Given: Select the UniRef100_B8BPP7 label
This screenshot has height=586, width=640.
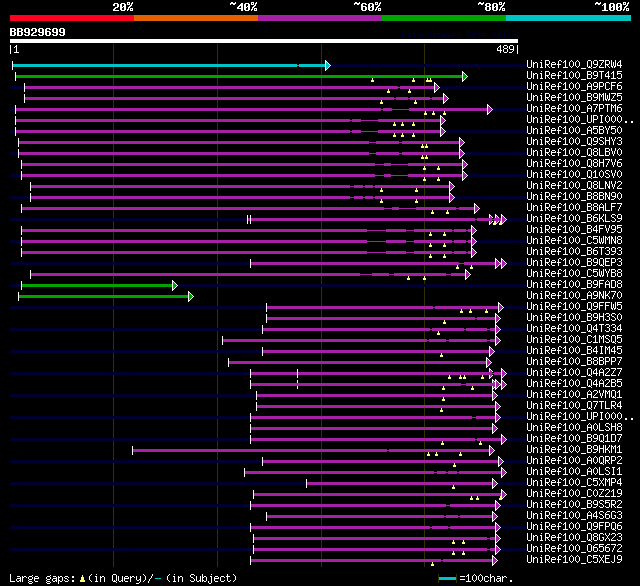Looking at the screenshot, I should [x=574, y=362].
